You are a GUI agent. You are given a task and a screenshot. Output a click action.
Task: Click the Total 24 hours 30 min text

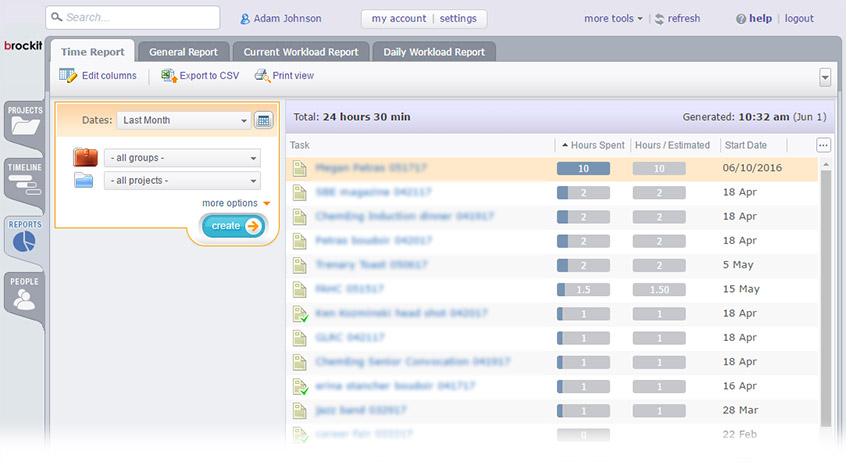point(352,117)
